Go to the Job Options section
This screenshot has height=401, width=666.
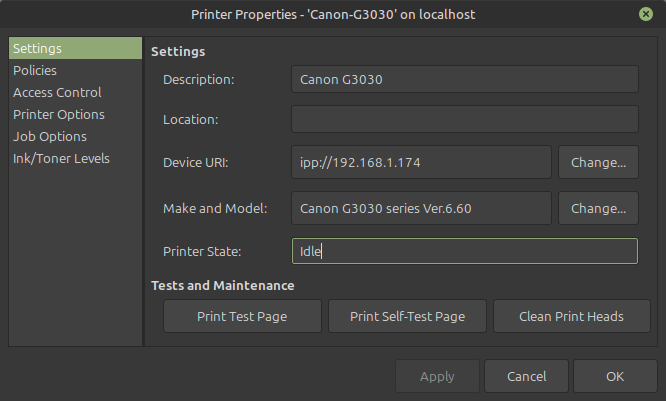pyautogui.click(x=50, y=137)
